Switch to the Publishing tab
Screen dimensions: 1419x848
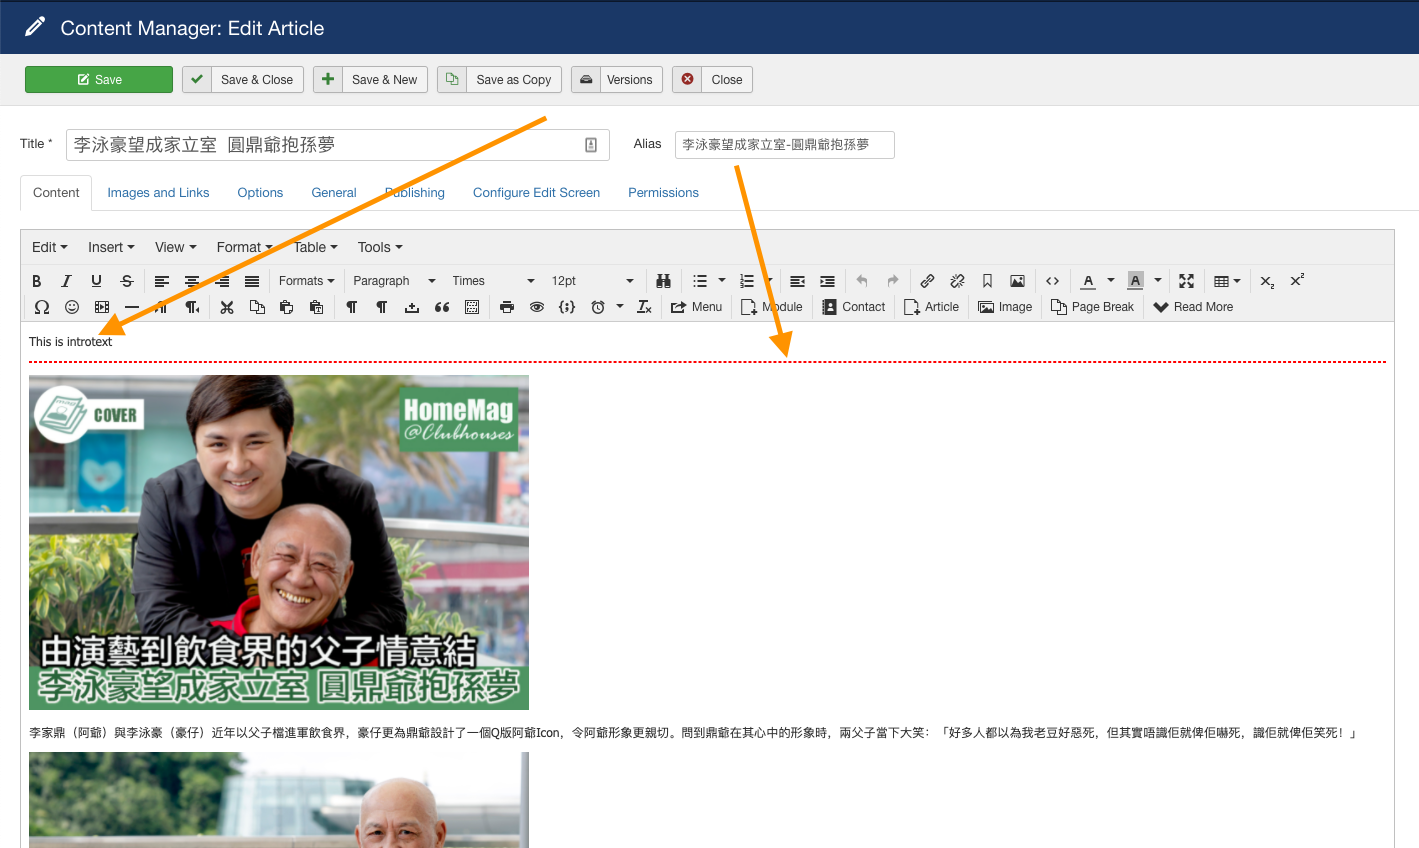(415, 193)
